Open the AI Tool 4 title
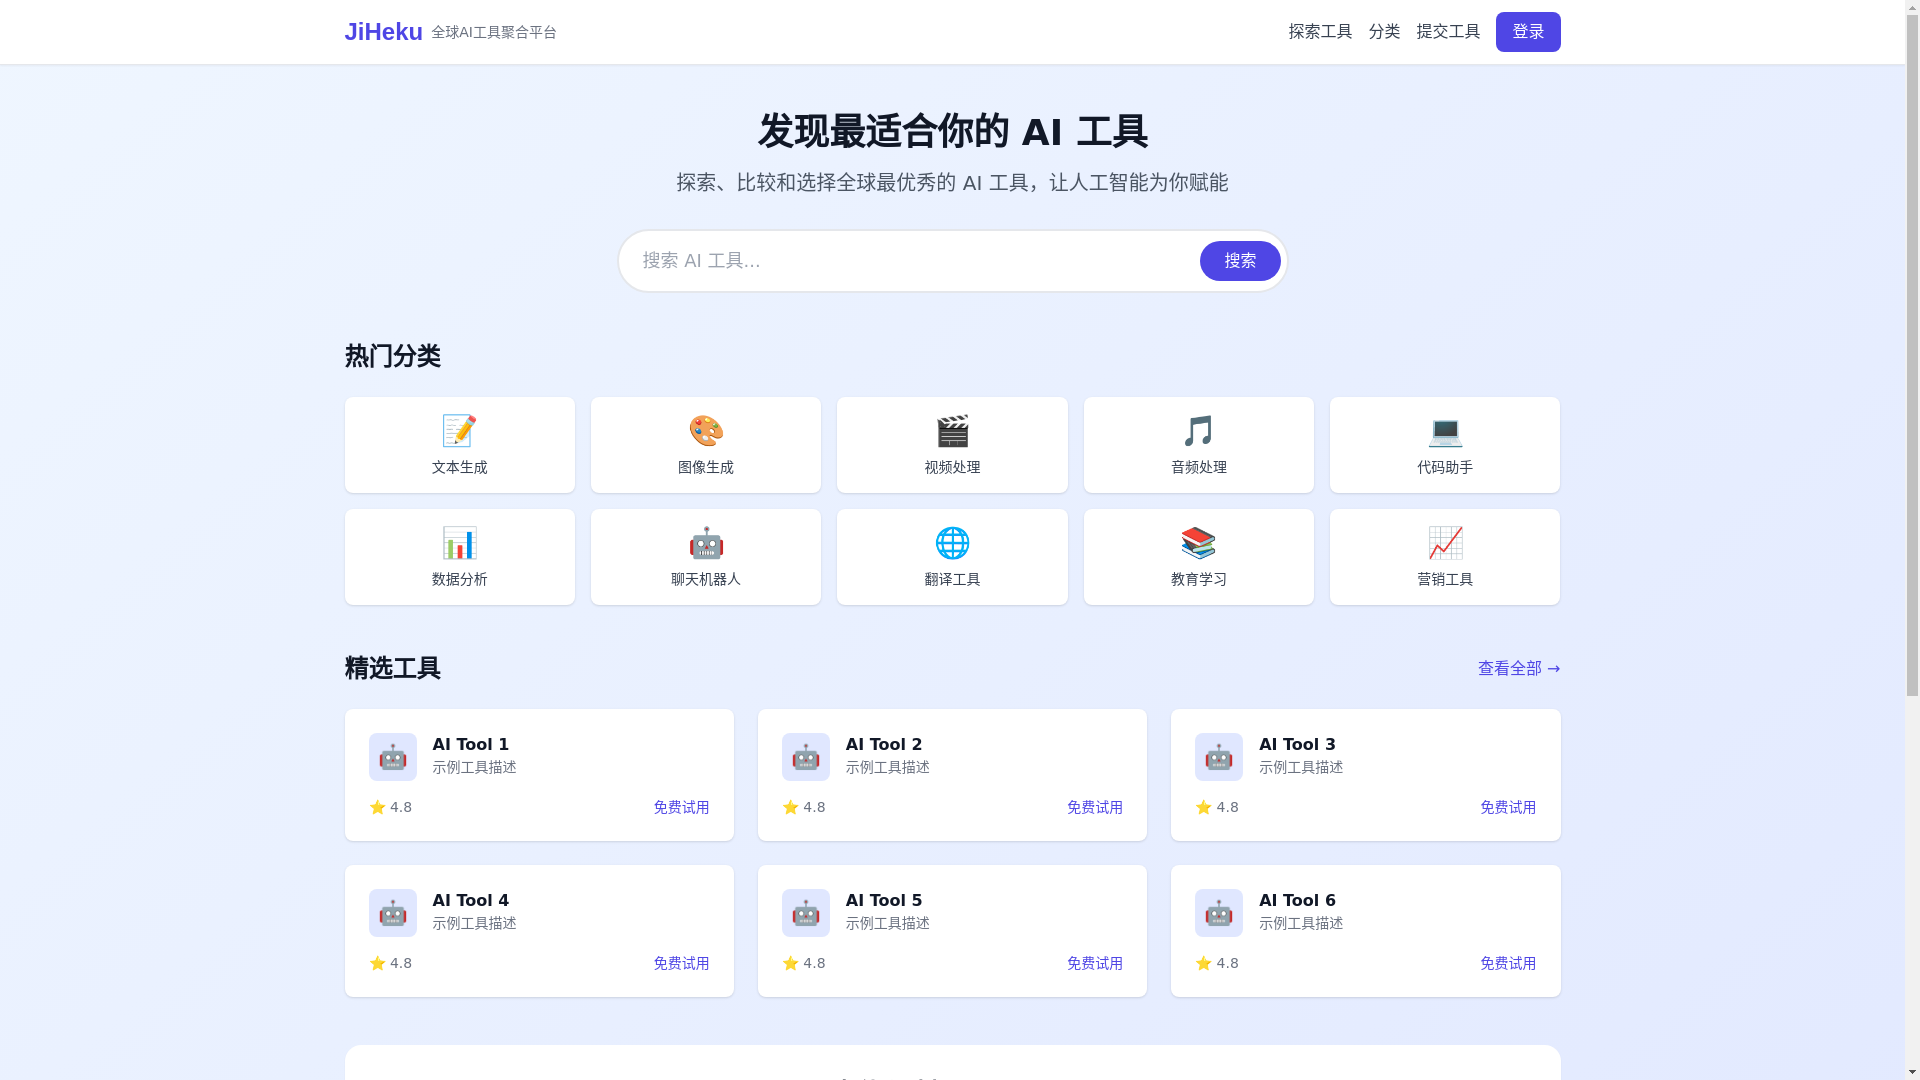Viewport: 1920px width, 1080px height. 470,900
